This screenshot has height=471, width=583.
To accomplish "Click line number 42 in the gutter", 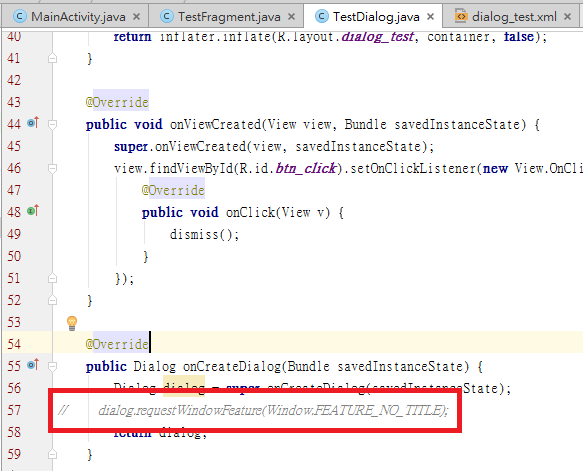I will pos(14,80).
